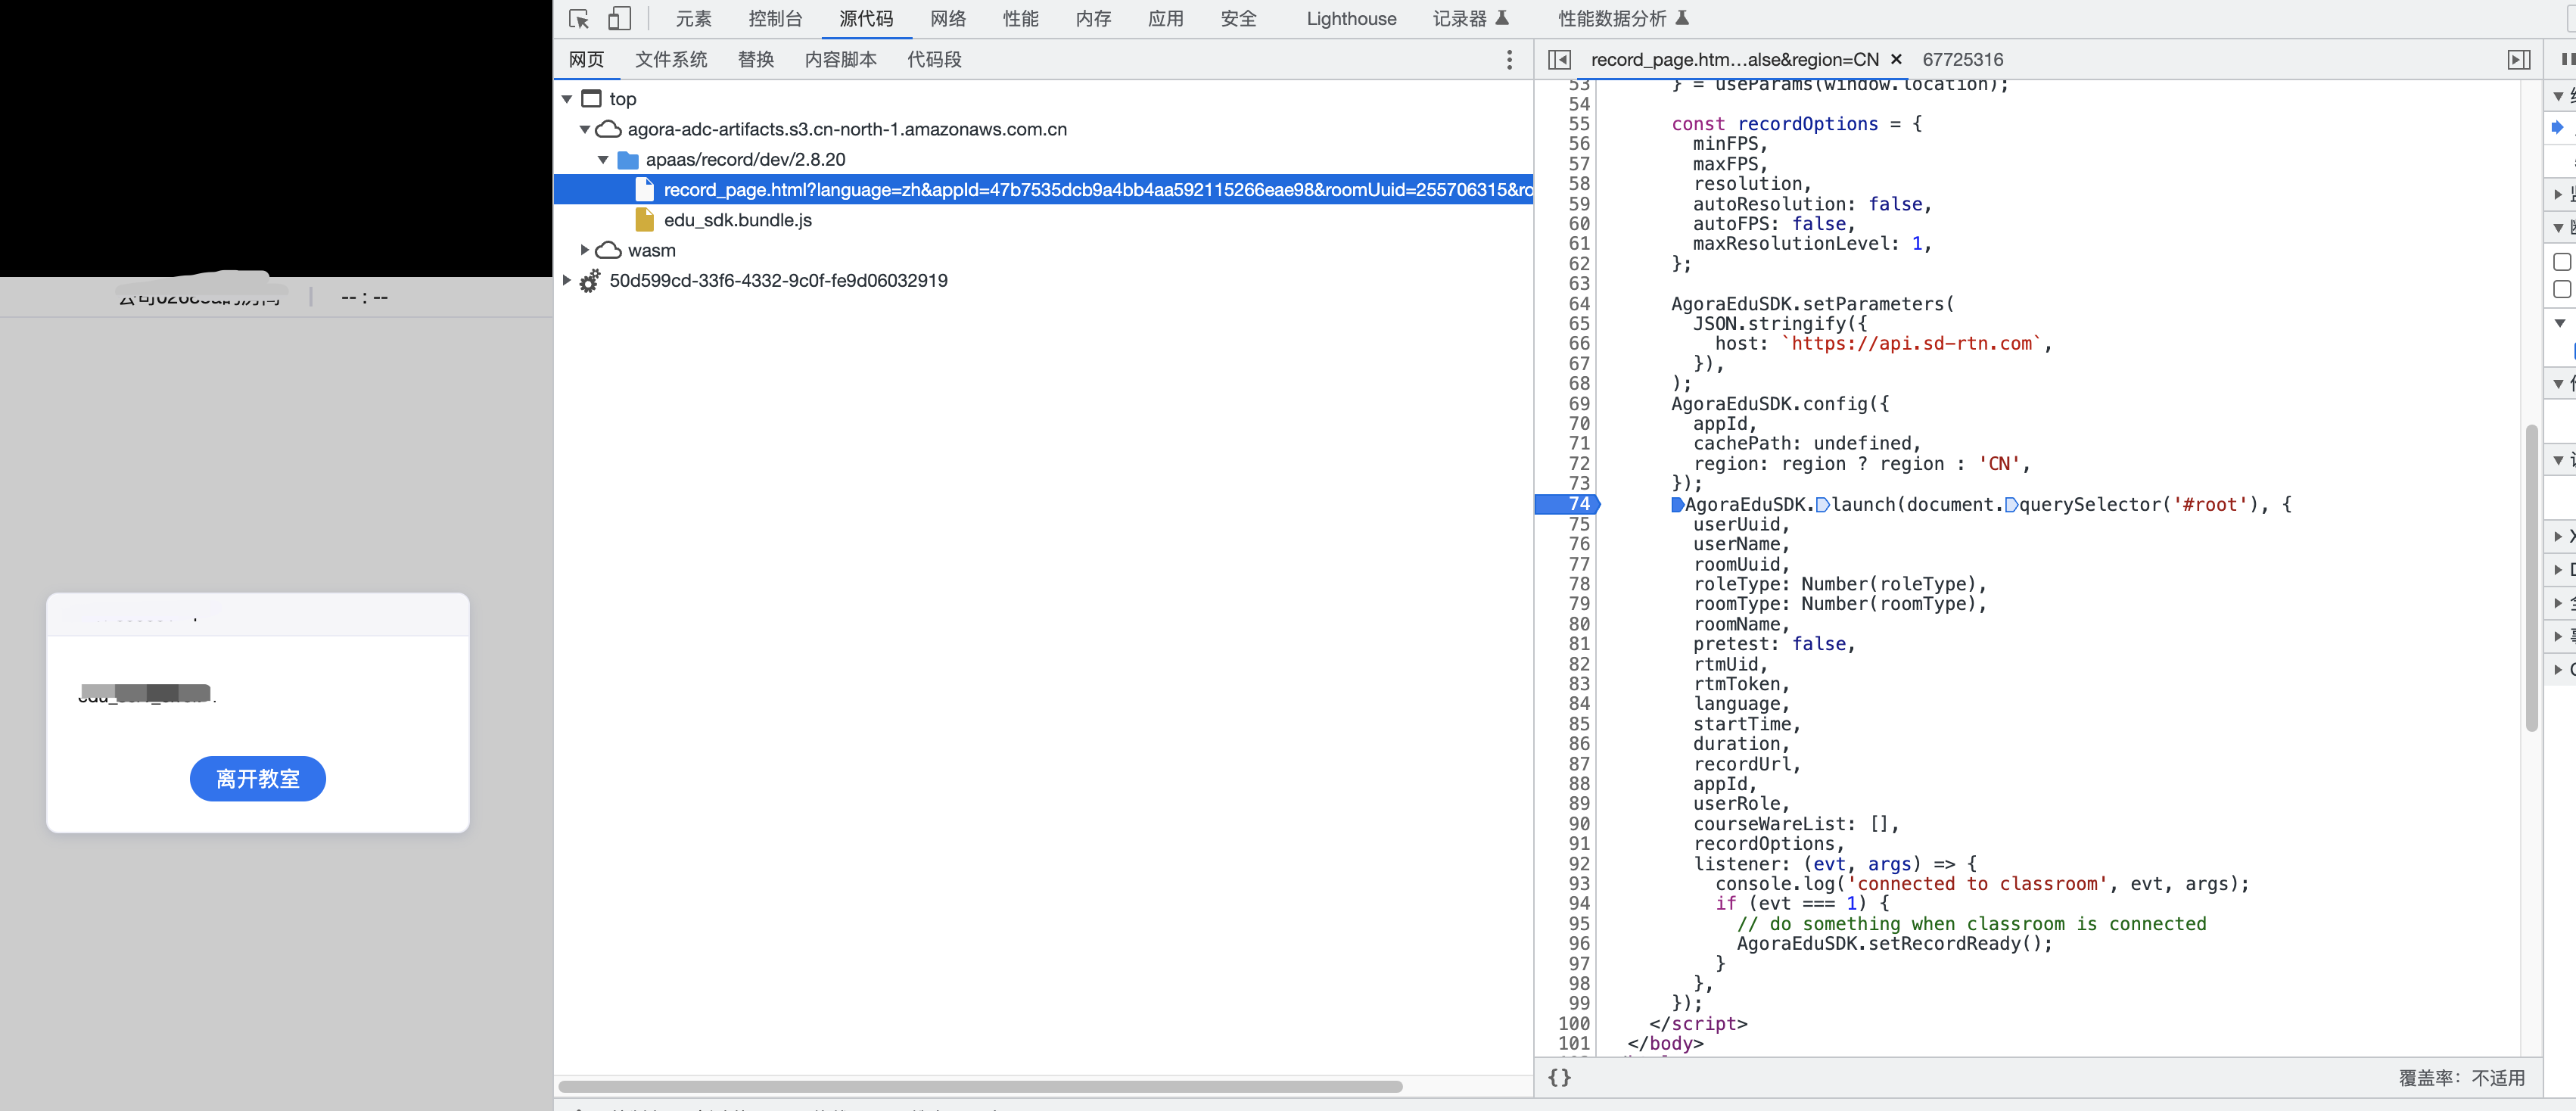Select the record_page.htm editor tab
The width and height of the screenshot is (2576, 1111).
point(1734,60)
